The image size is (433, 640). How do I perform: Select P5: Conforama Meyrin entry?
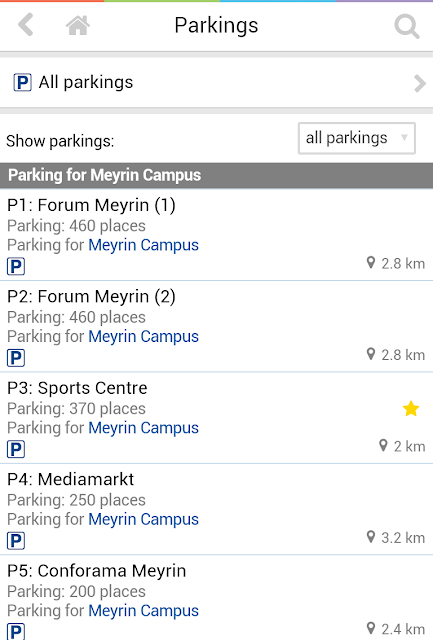(x=216, y=598)
